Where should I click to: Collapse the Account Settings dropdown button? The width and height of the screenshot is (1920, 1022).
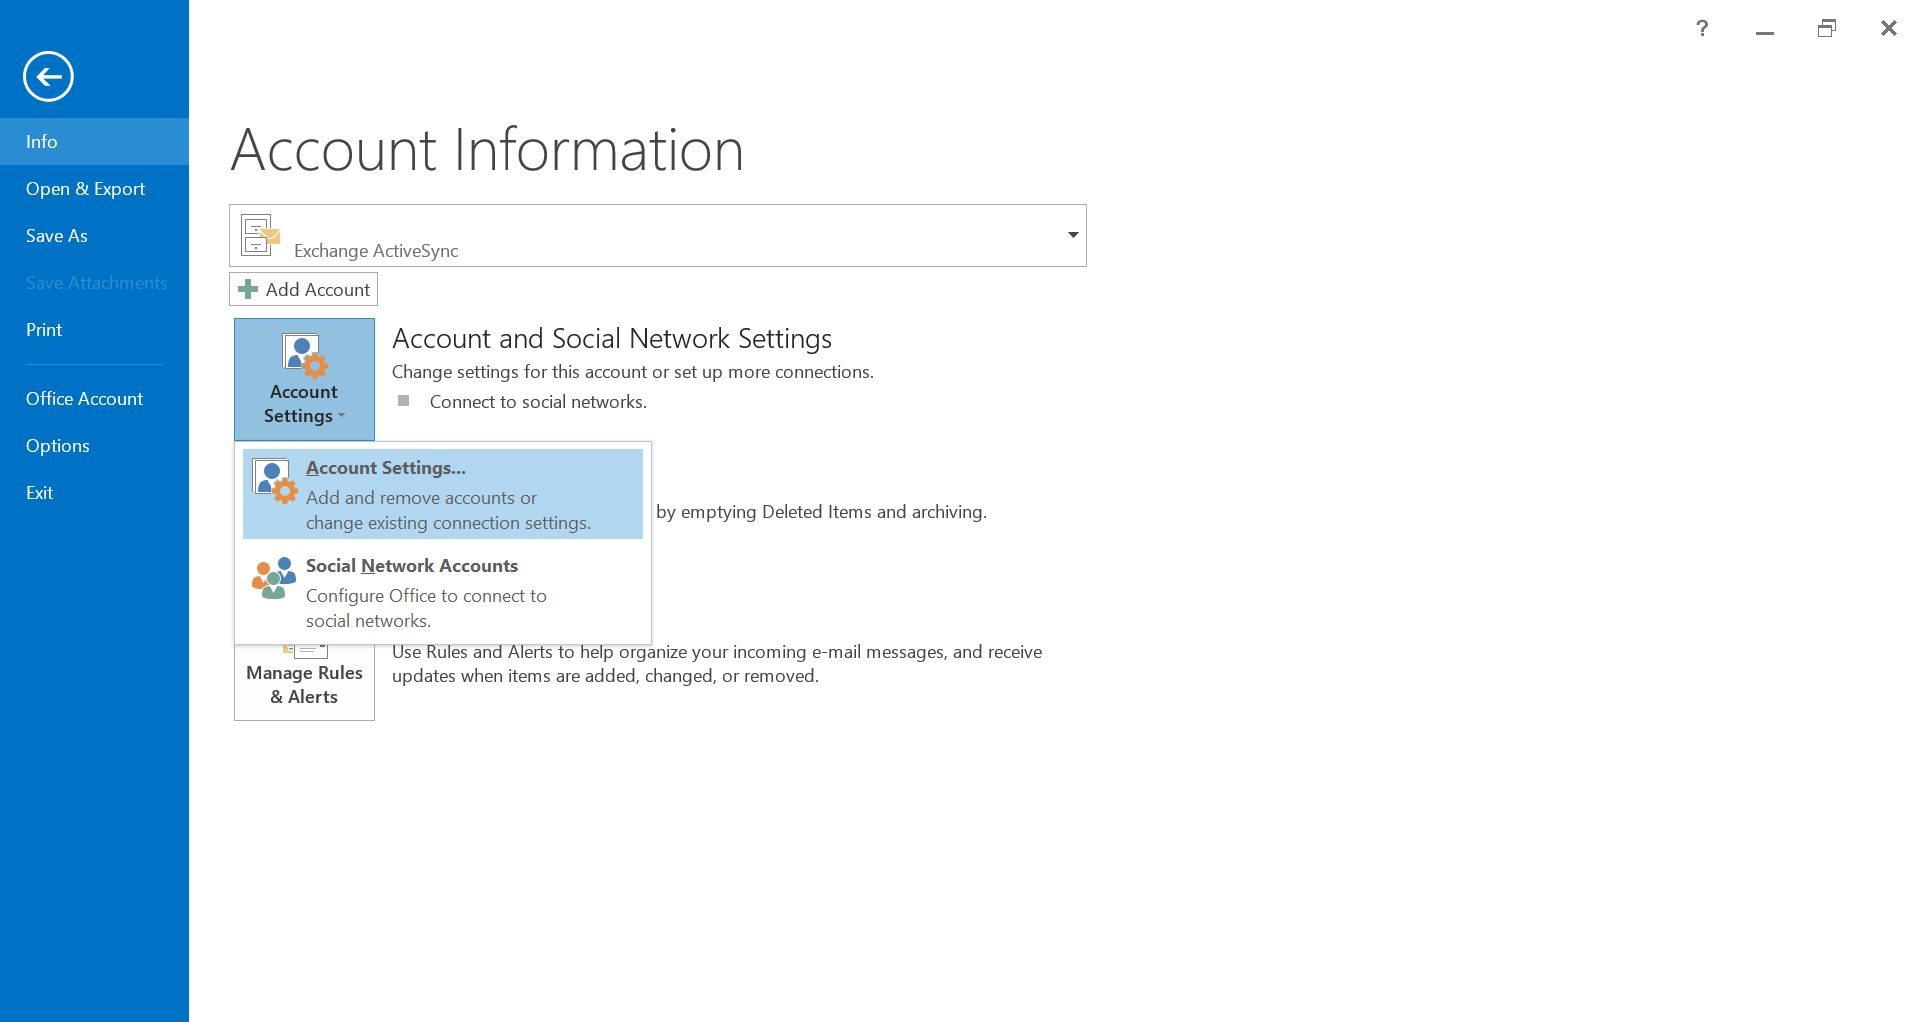pyautogui.click(x=304, y=404)
